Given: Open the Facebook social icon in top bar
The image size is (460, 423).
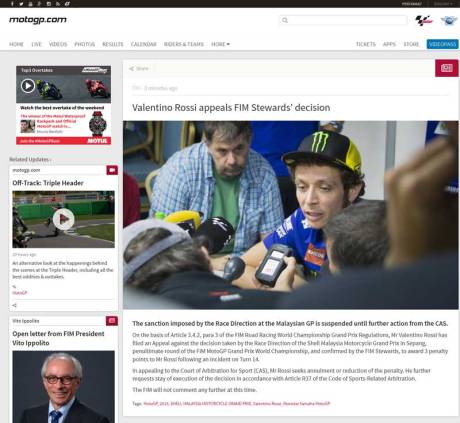Looking at the screenshot, I should click(12, 4).
